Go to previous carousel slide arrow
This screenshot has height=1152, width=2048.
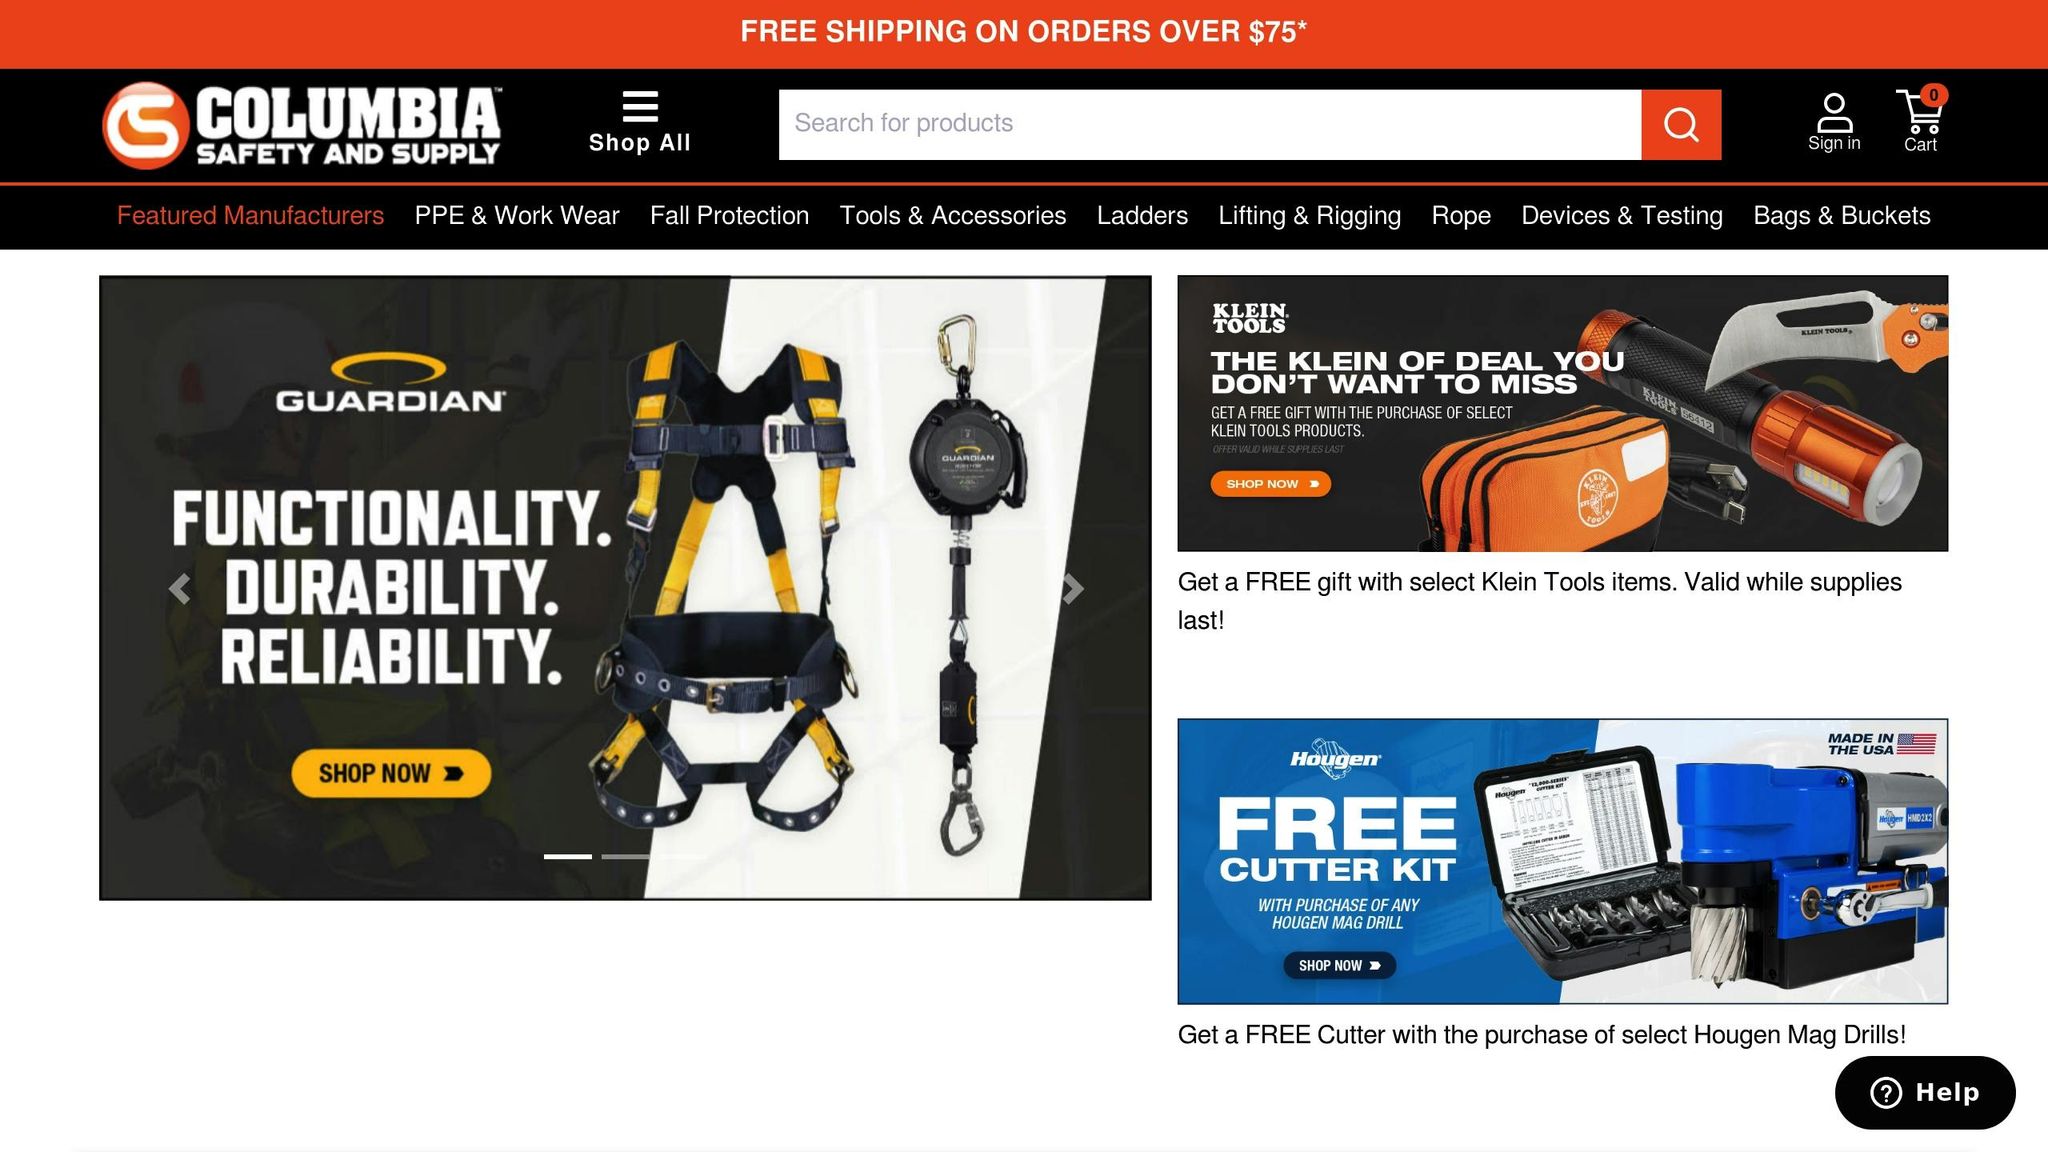pos(180,589)
